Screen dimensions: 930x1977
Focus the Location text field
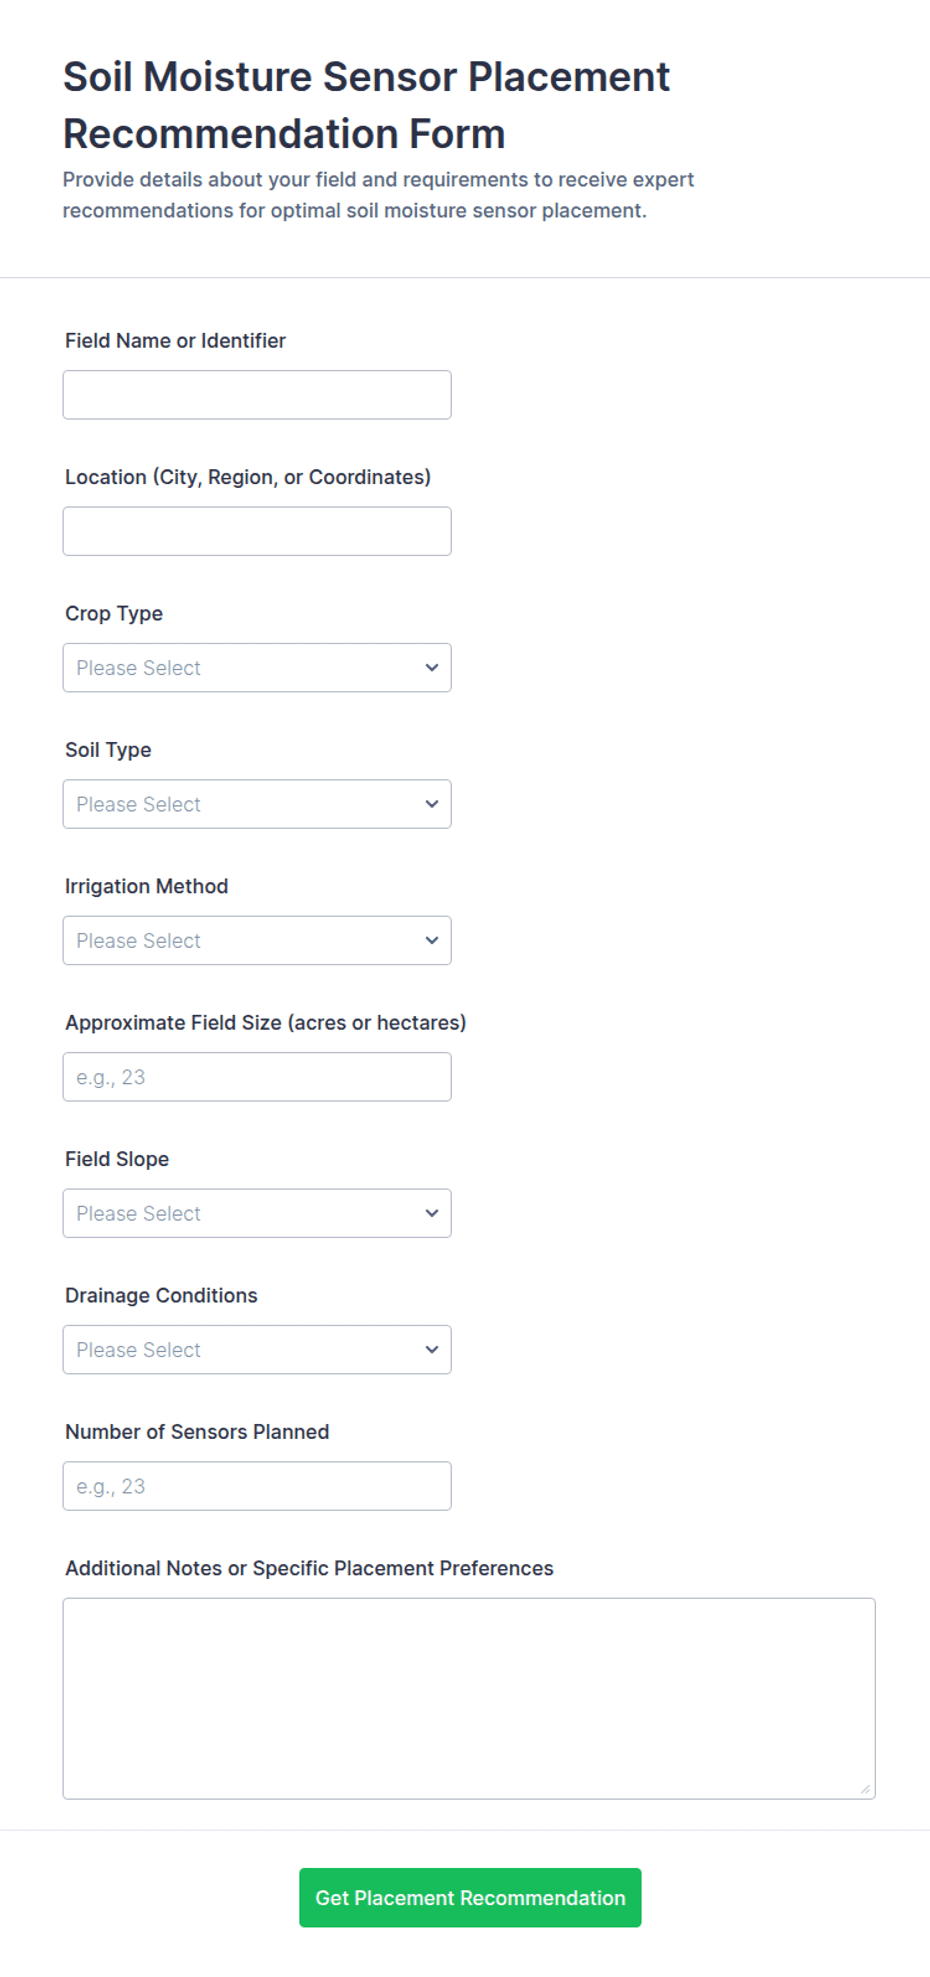coord(257,531)
